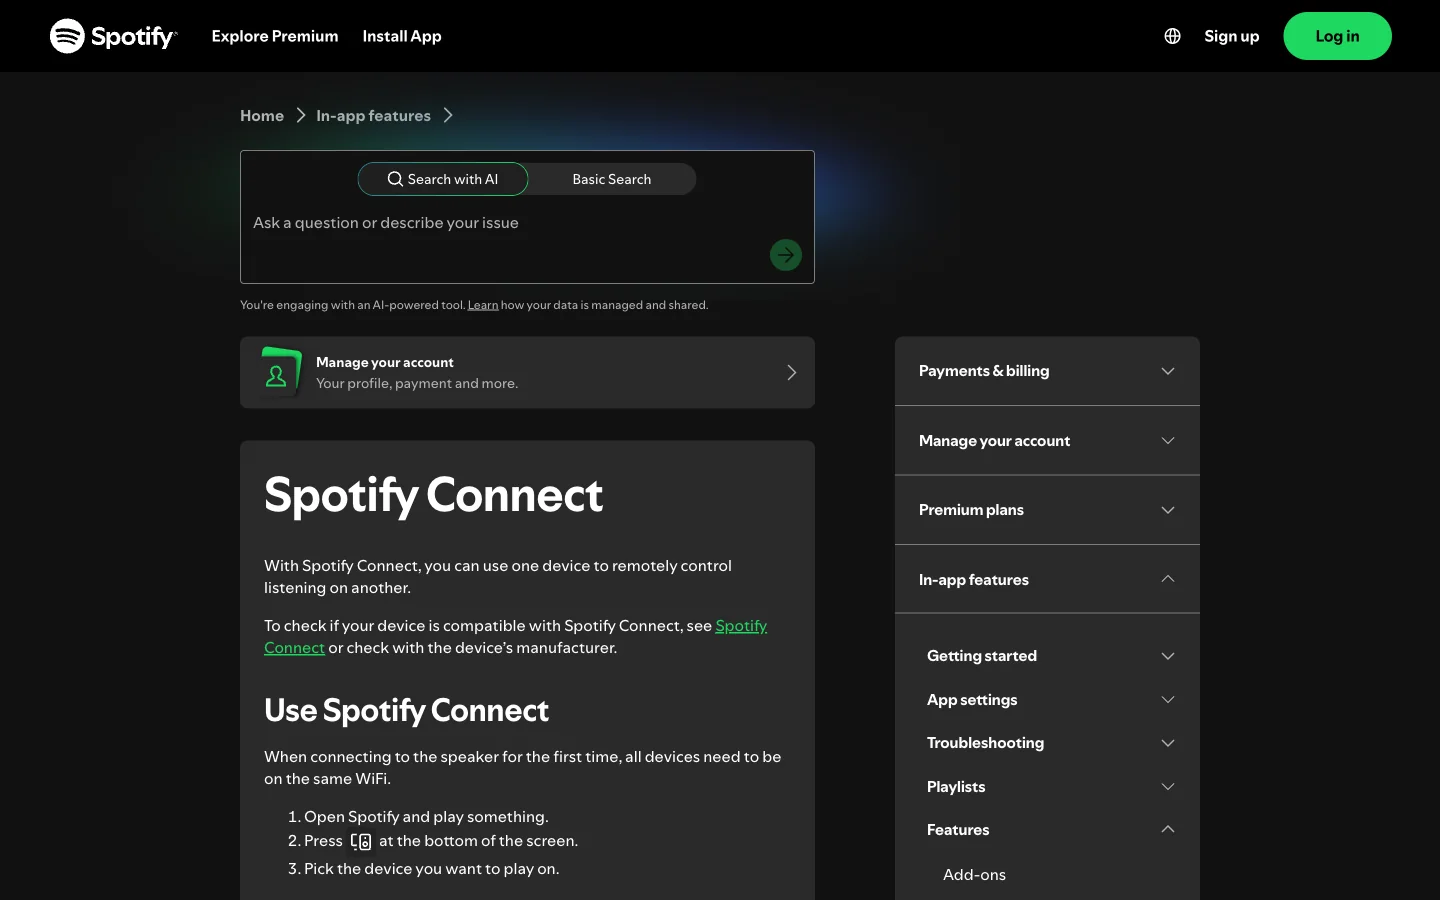Image resolution: width=1440 pixels, height=900 pixels.
Task: Expand the Payments & billing section
Action: (x=1047, y=371)
